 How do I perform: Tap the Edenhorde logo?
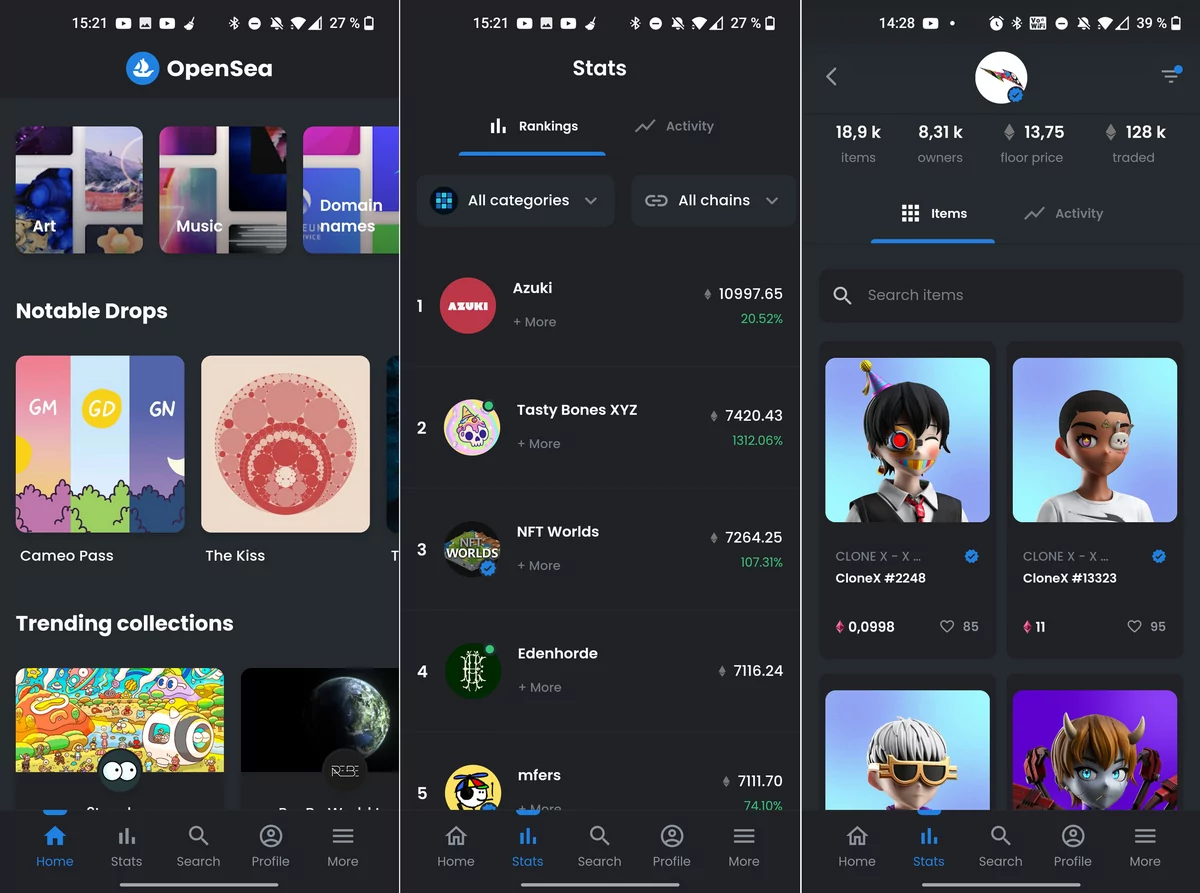coord(473,672)
